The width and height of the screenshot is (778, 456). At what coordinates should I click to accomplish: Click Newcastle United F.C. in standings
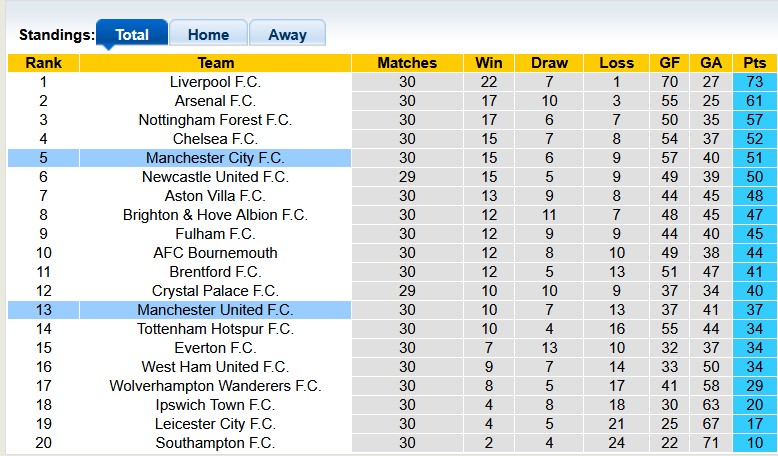(215, 177)
